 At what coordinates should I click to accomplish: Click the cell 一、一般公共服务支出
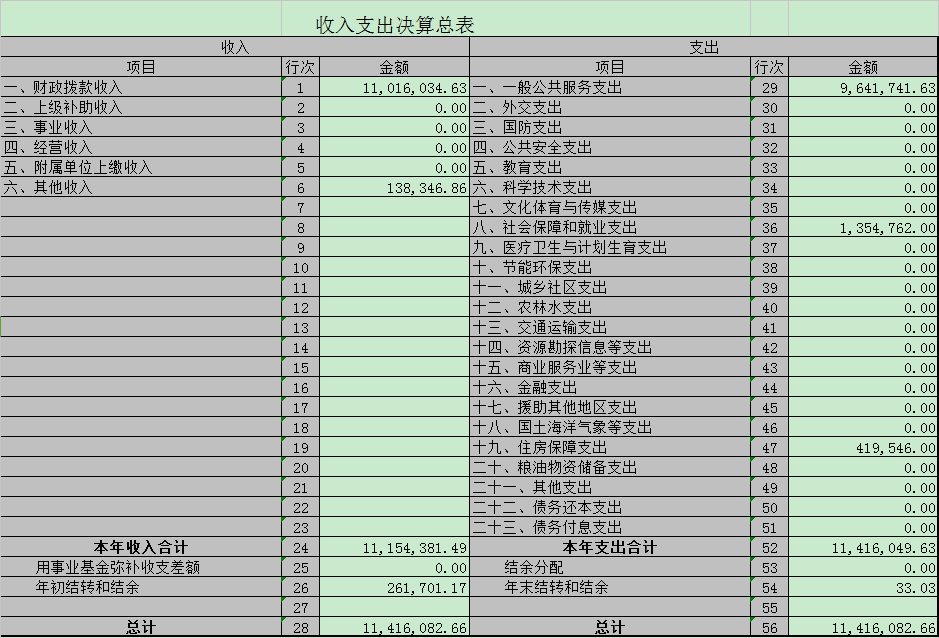[610, 87]
